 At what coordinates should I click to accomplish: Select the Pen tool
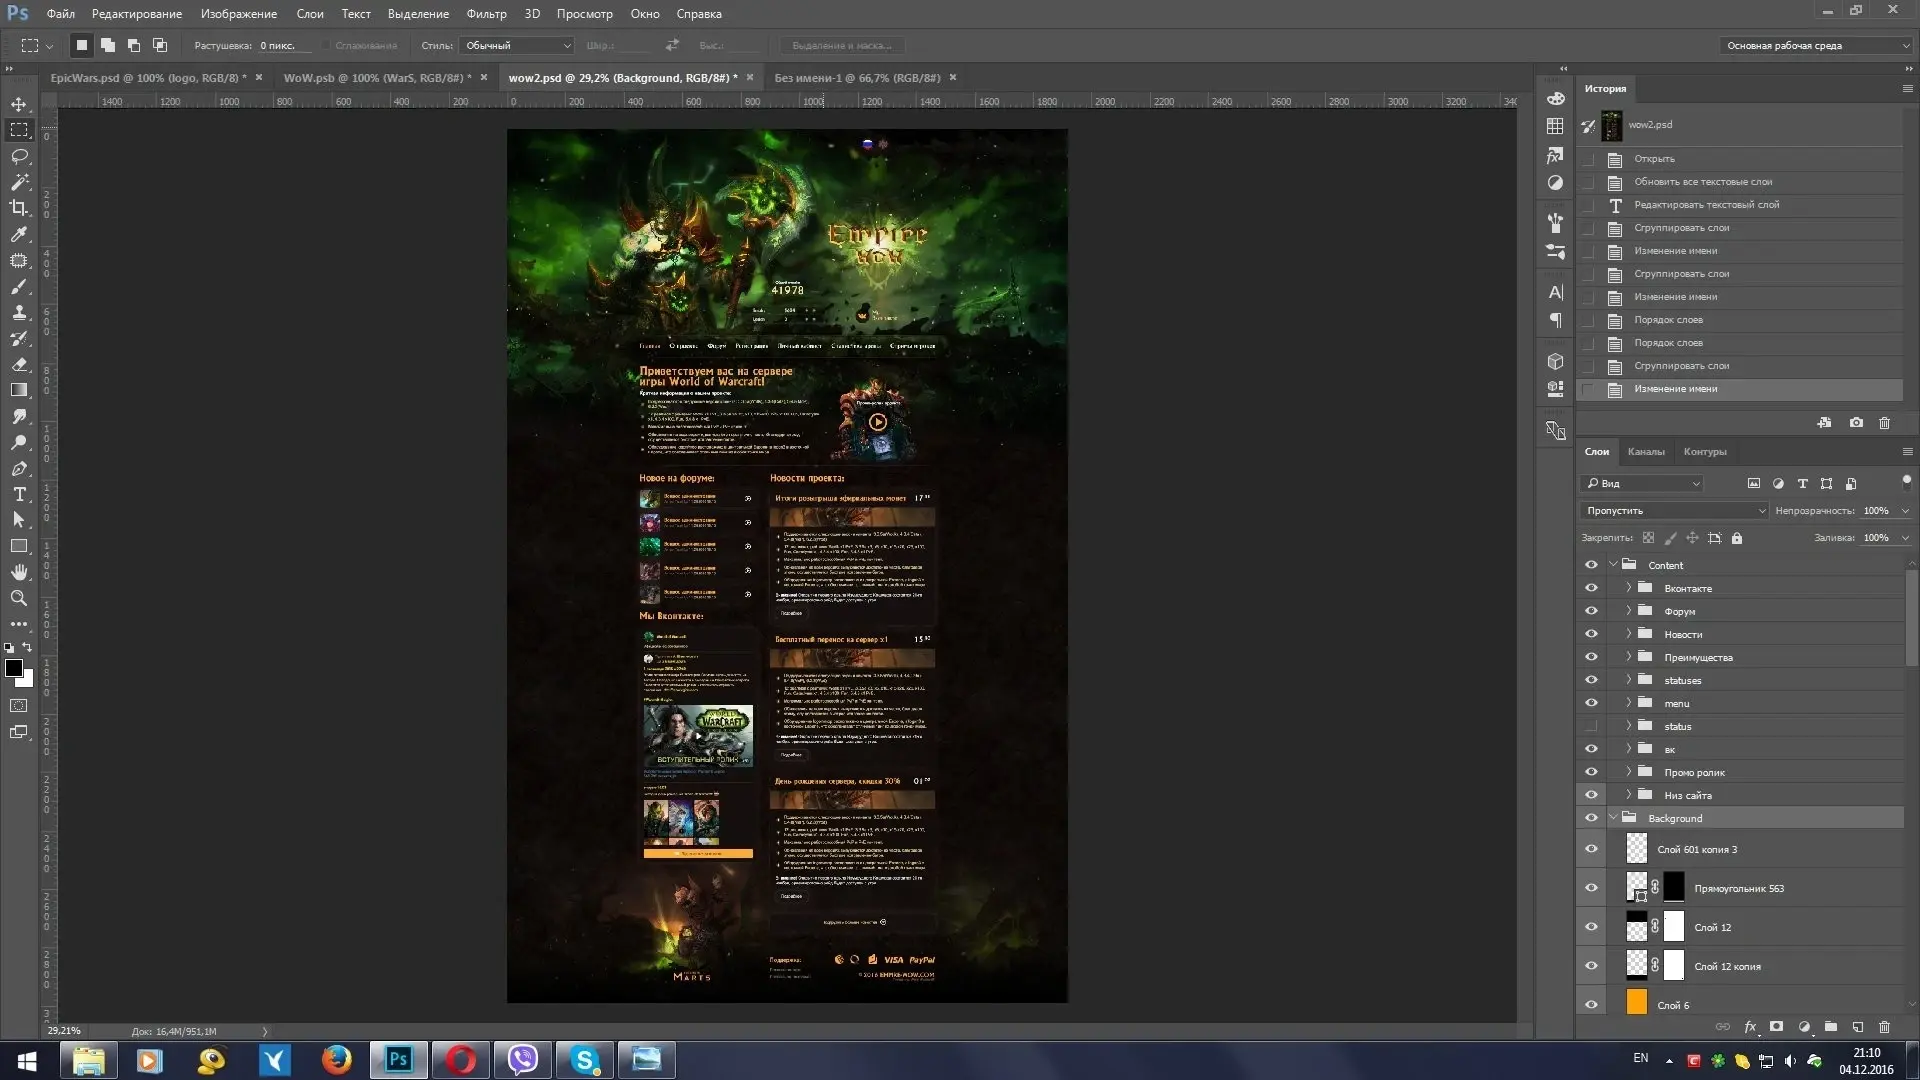click(19, 468)
